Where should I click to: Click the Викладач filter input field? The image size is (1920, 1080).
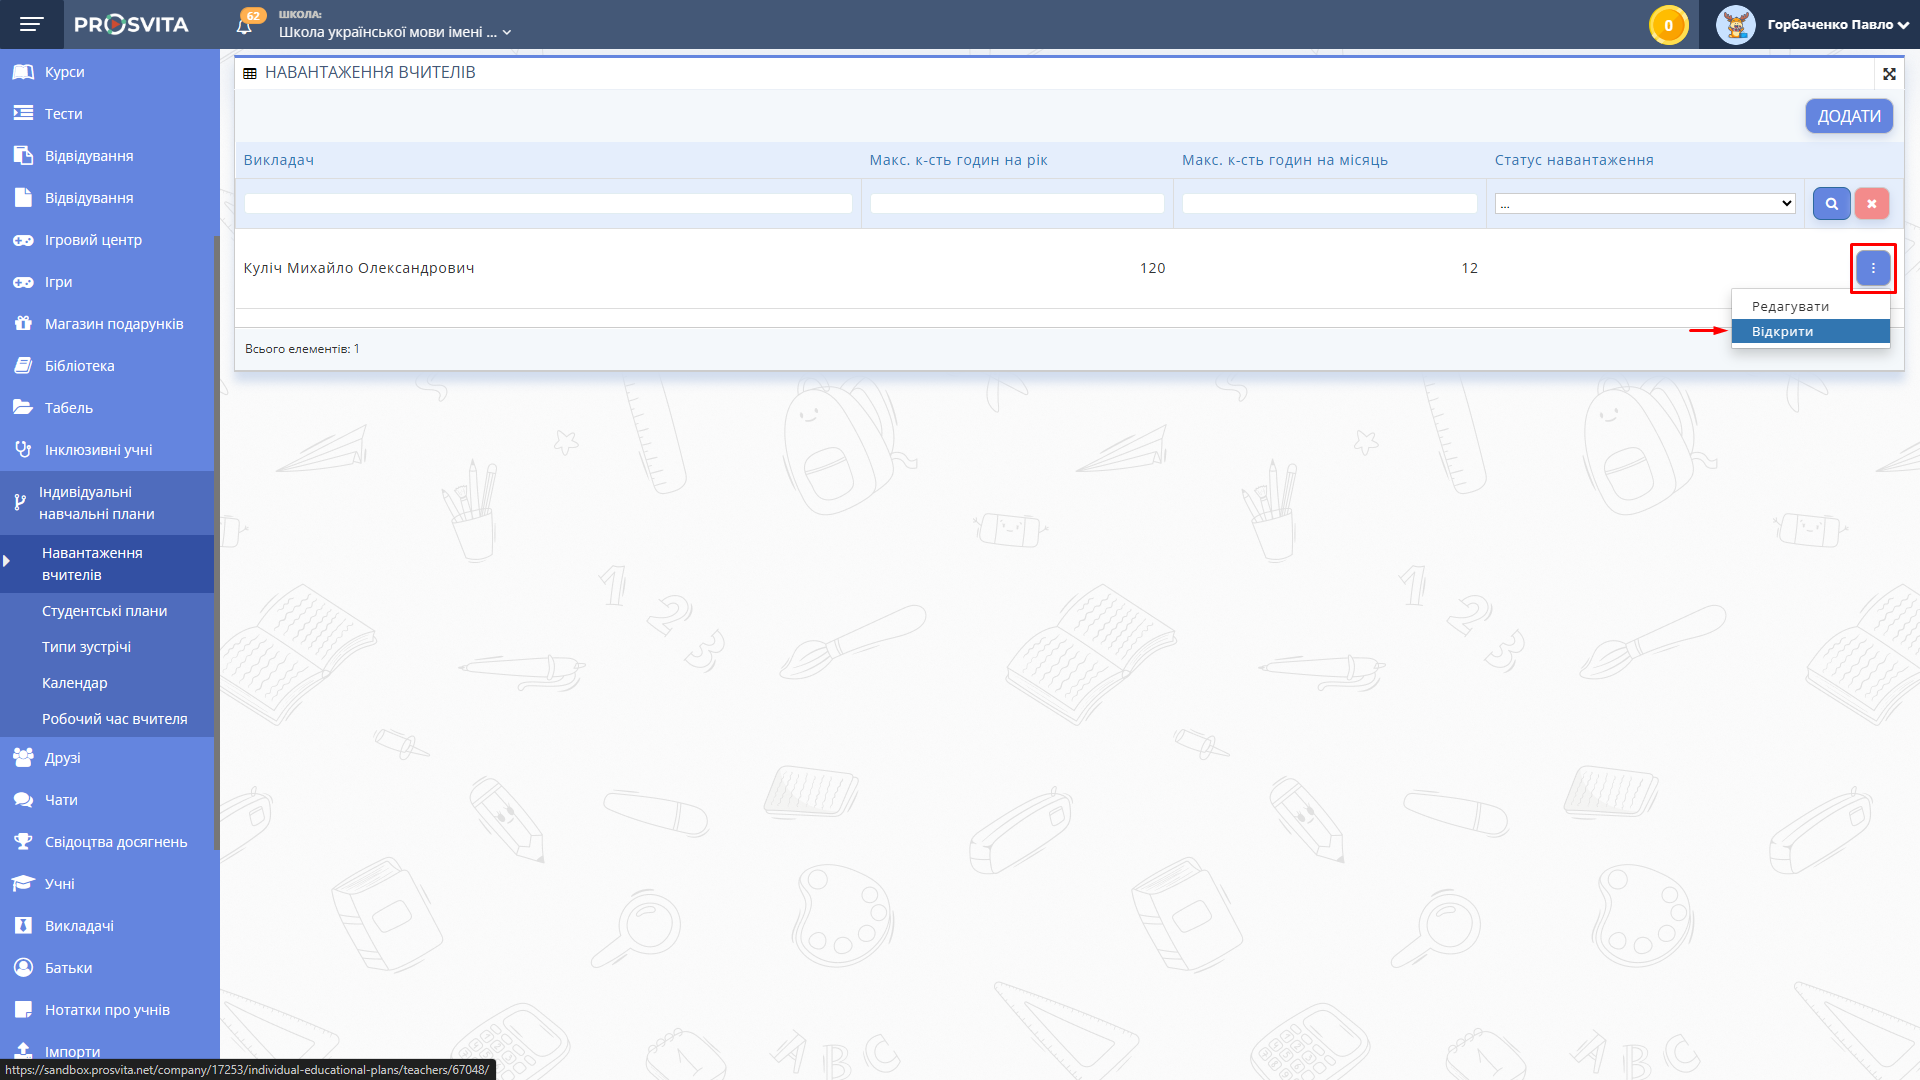point(548,204)
